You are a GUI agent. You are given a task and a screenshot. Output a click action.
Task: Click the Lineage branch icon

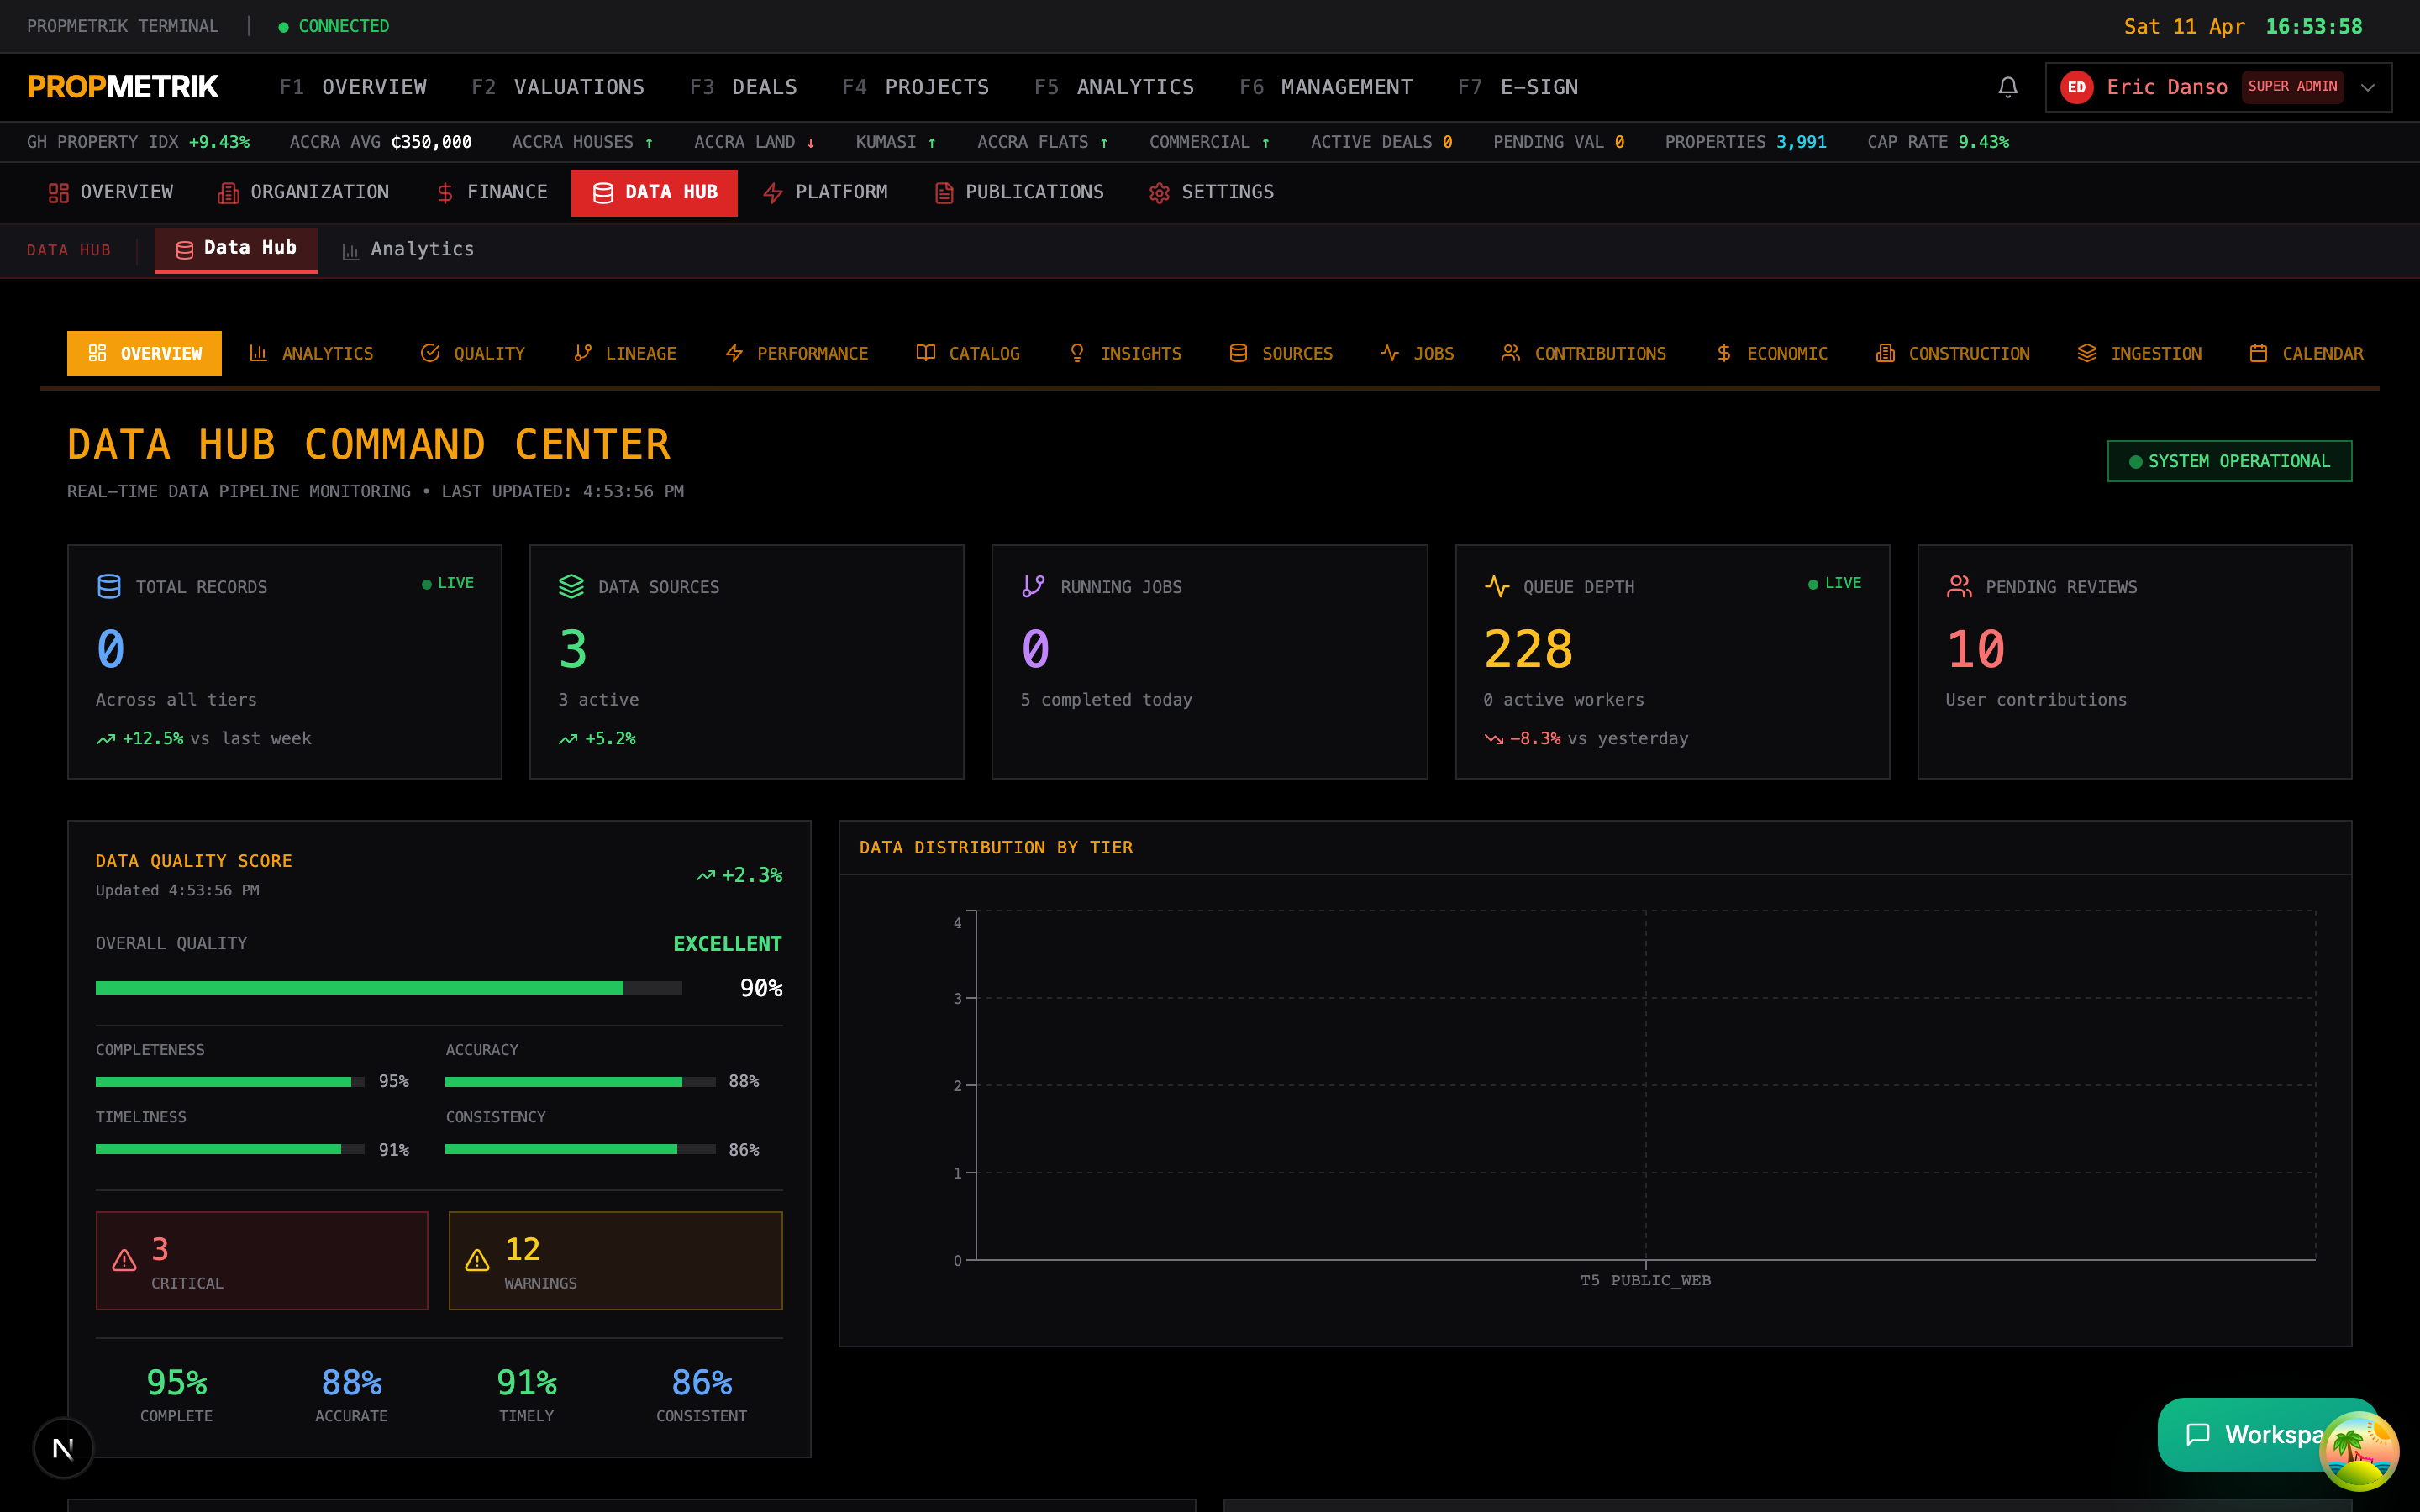[x=582, y=353]
